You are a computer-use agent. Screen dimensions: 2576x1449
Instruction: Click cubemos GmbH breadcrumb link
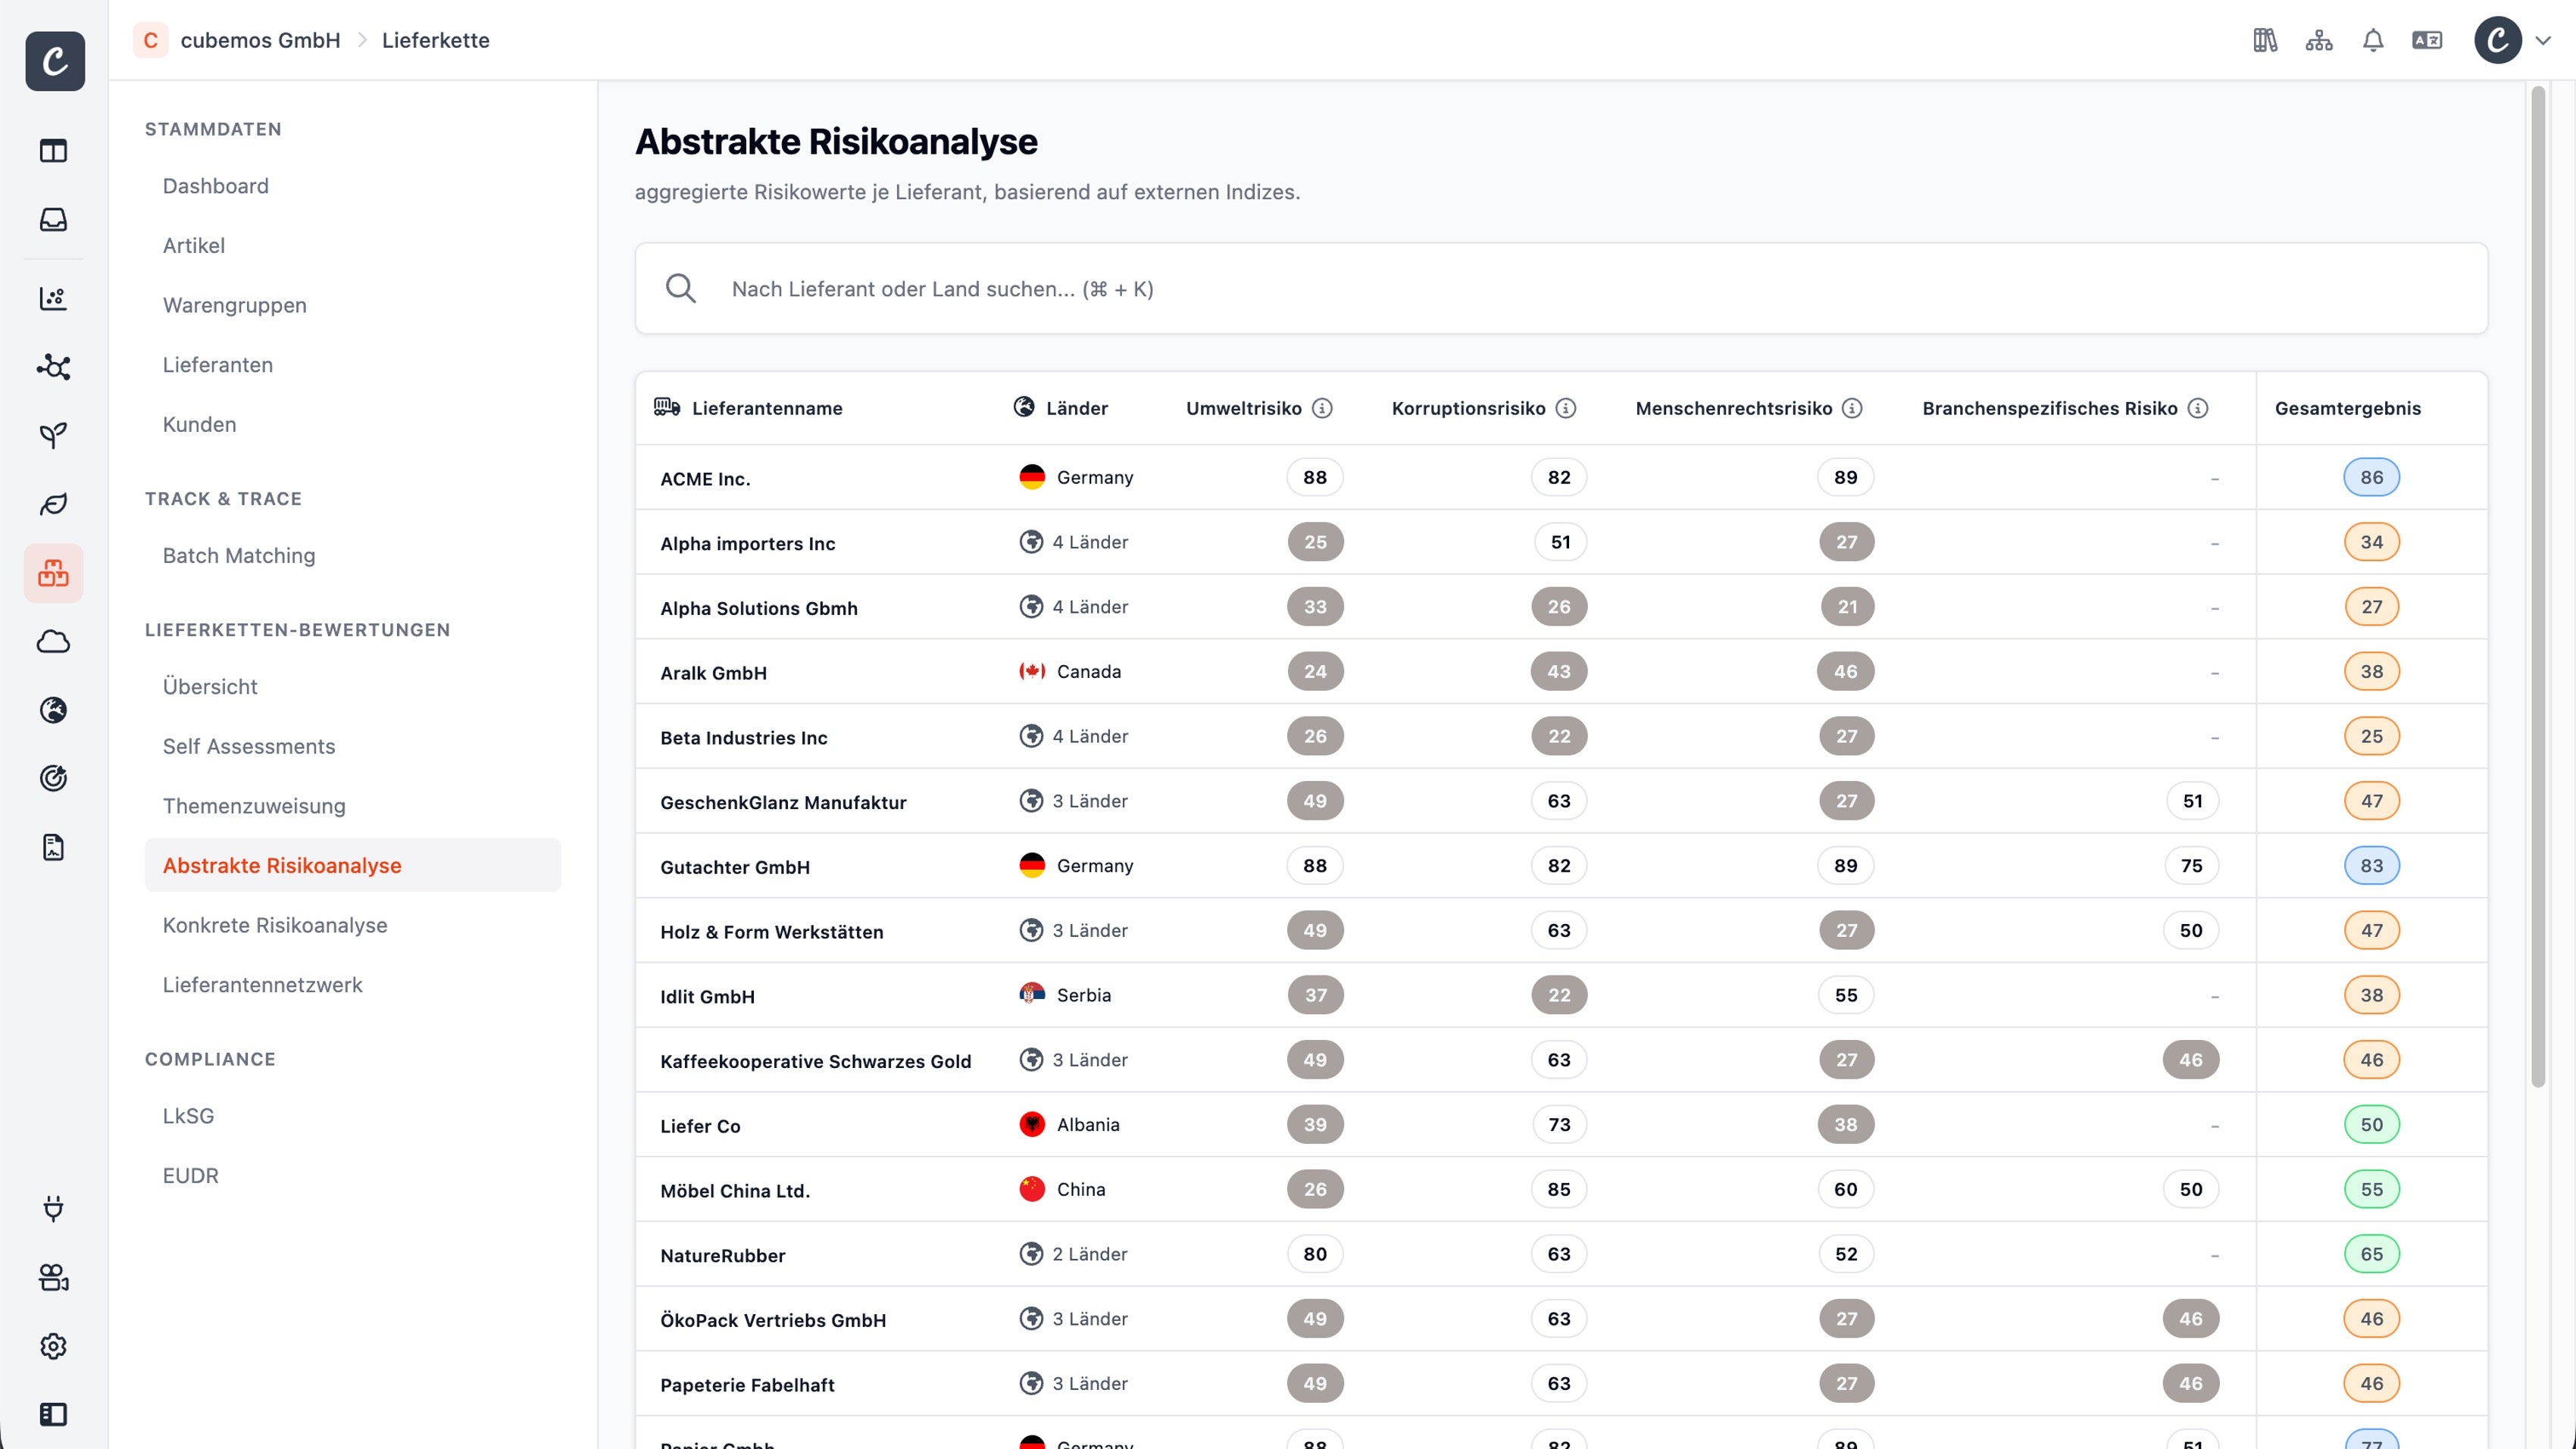point(260,40)
